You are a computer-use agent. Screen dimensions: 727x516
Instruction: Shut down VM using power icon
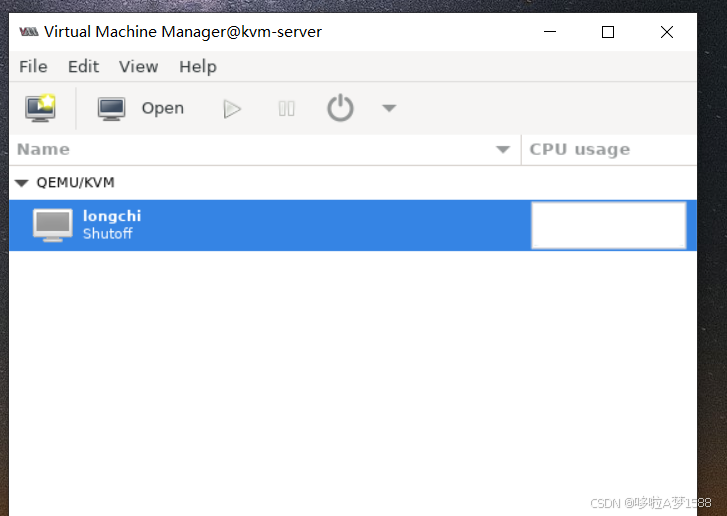(340, 108)
